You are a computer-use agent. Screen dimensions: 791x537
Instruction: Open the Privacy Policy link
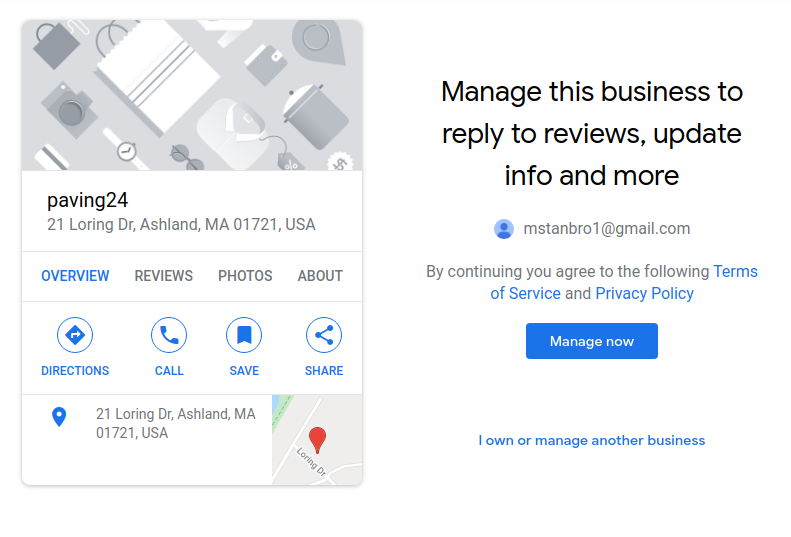click(644, 293)
